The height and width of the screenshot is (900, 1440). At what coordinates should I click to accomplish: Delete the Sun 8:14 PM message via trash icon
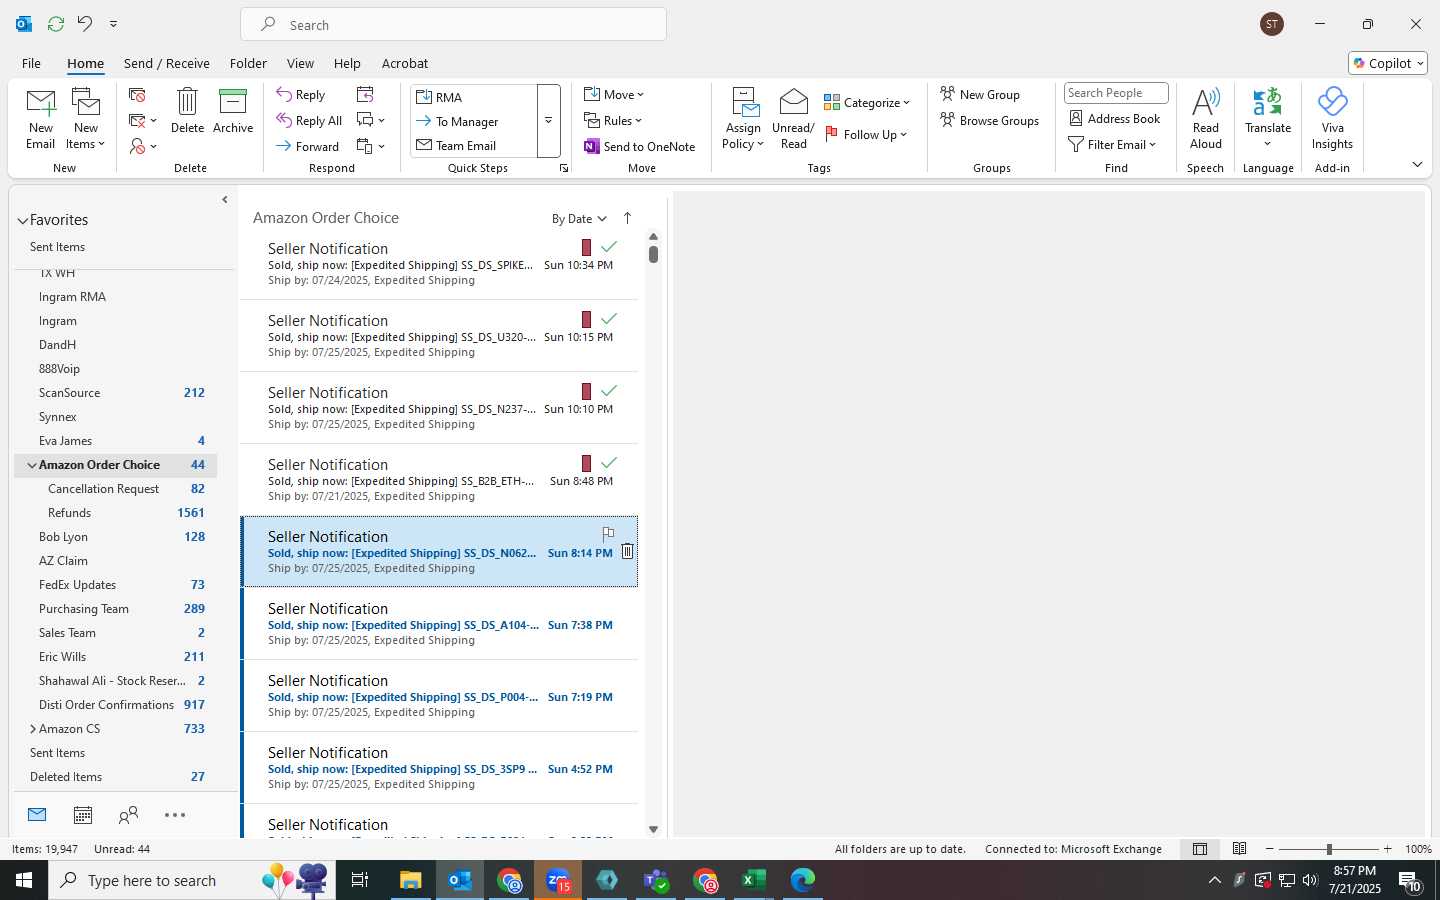click(x=627, y=551)
